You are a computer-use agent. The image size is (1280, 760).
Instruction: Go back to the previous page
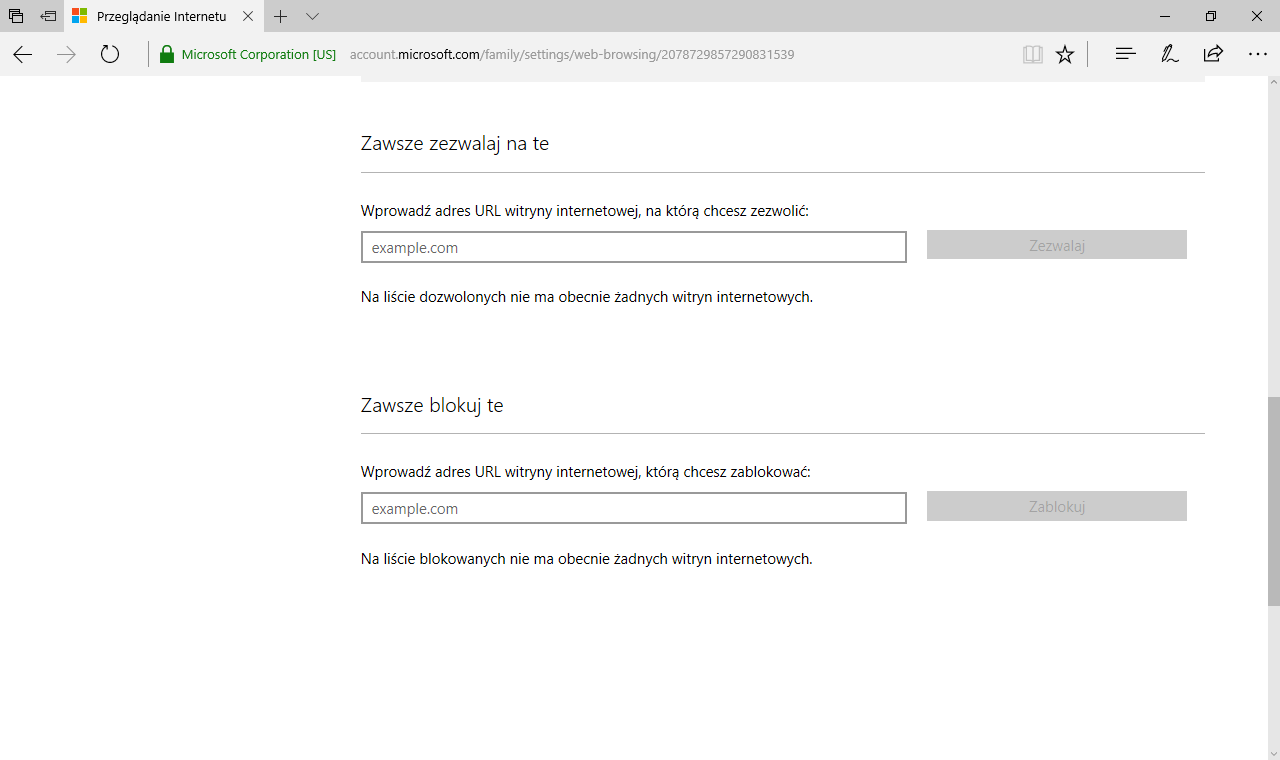coord(23,55)
